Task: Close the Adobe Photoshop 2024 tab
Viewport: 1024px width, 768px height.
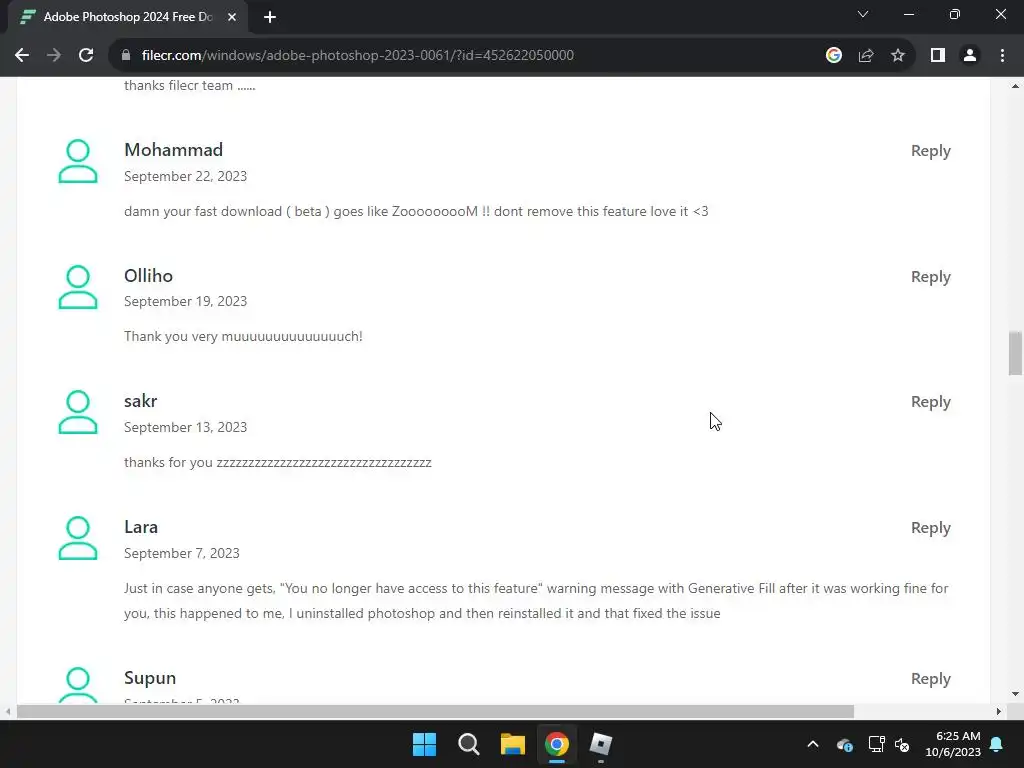Action: coord(232,17)
